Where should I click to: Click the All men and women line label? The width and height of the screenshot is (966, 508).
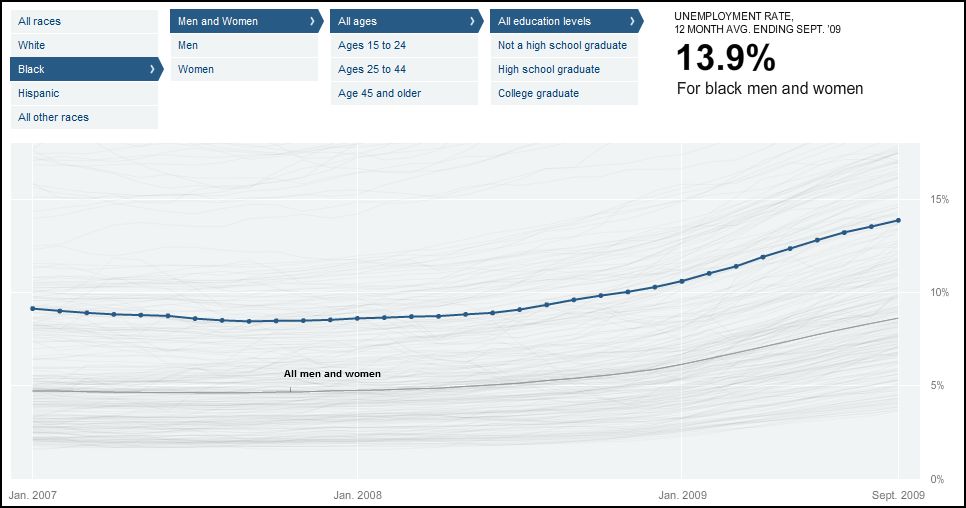tap(332, 373)
